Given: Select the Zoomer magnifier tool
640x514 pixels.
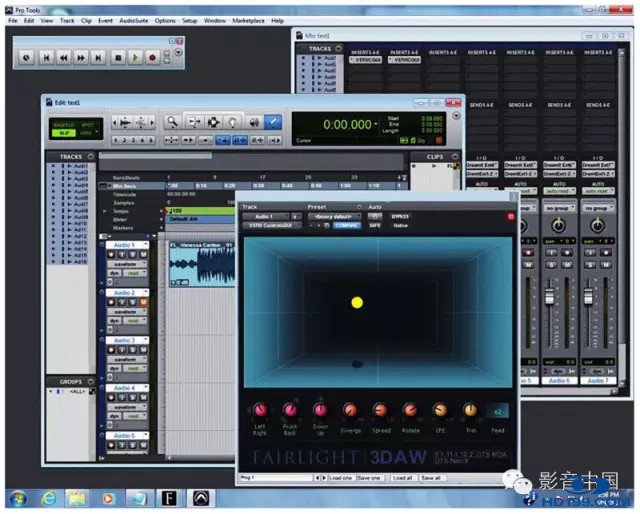Looking at the screenshot, I should (x=172, y=121).
